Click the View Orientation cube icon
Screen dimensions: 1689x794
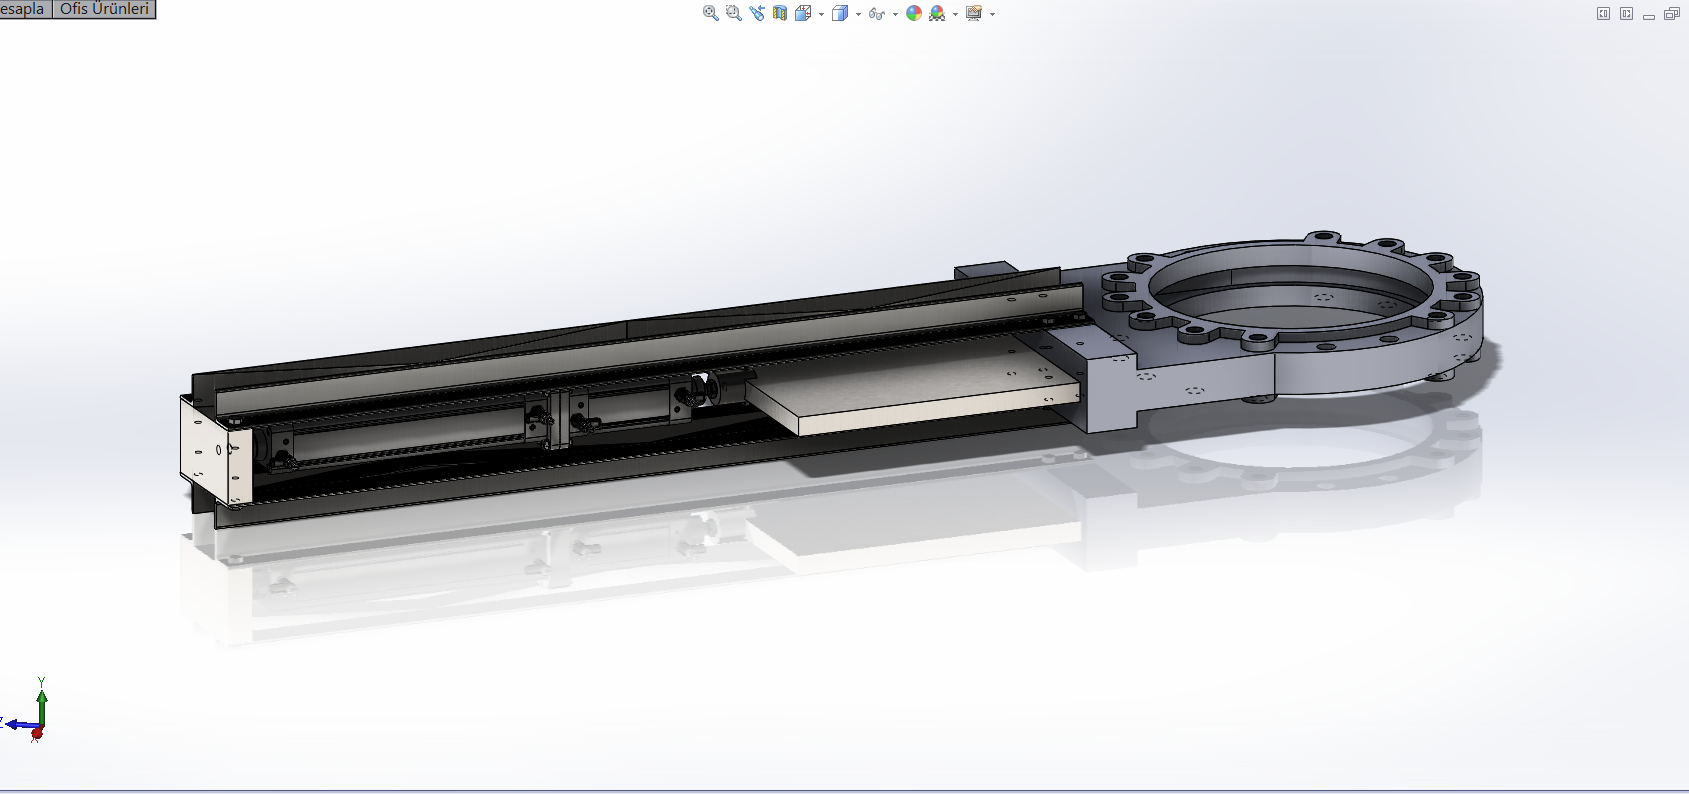pos(803,13)
